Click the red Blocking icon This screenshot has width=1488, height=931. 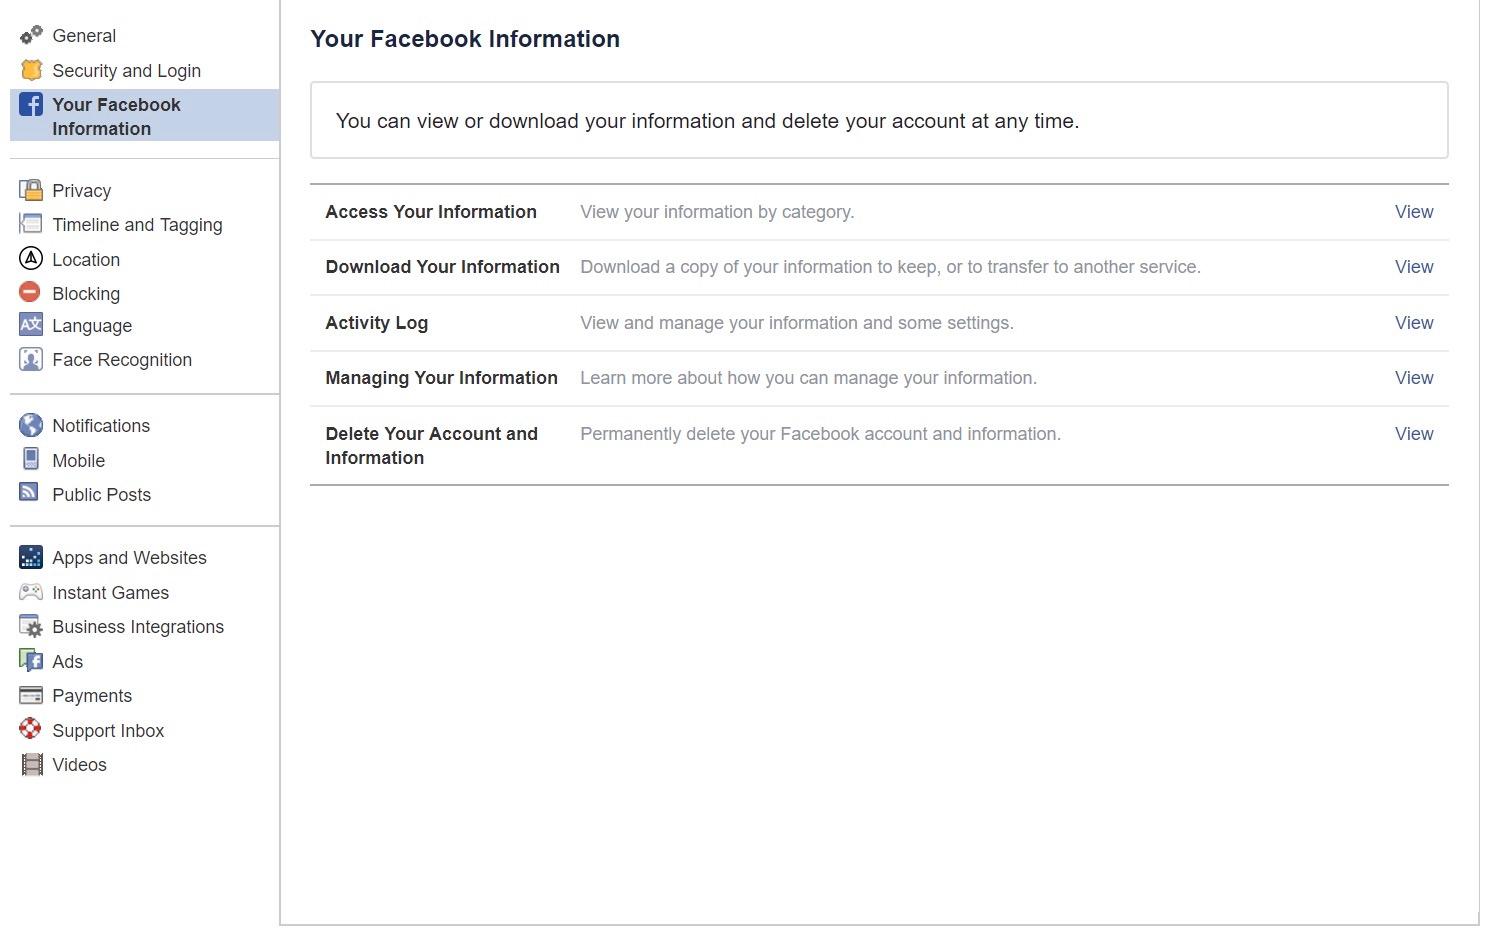click(30, 292)
